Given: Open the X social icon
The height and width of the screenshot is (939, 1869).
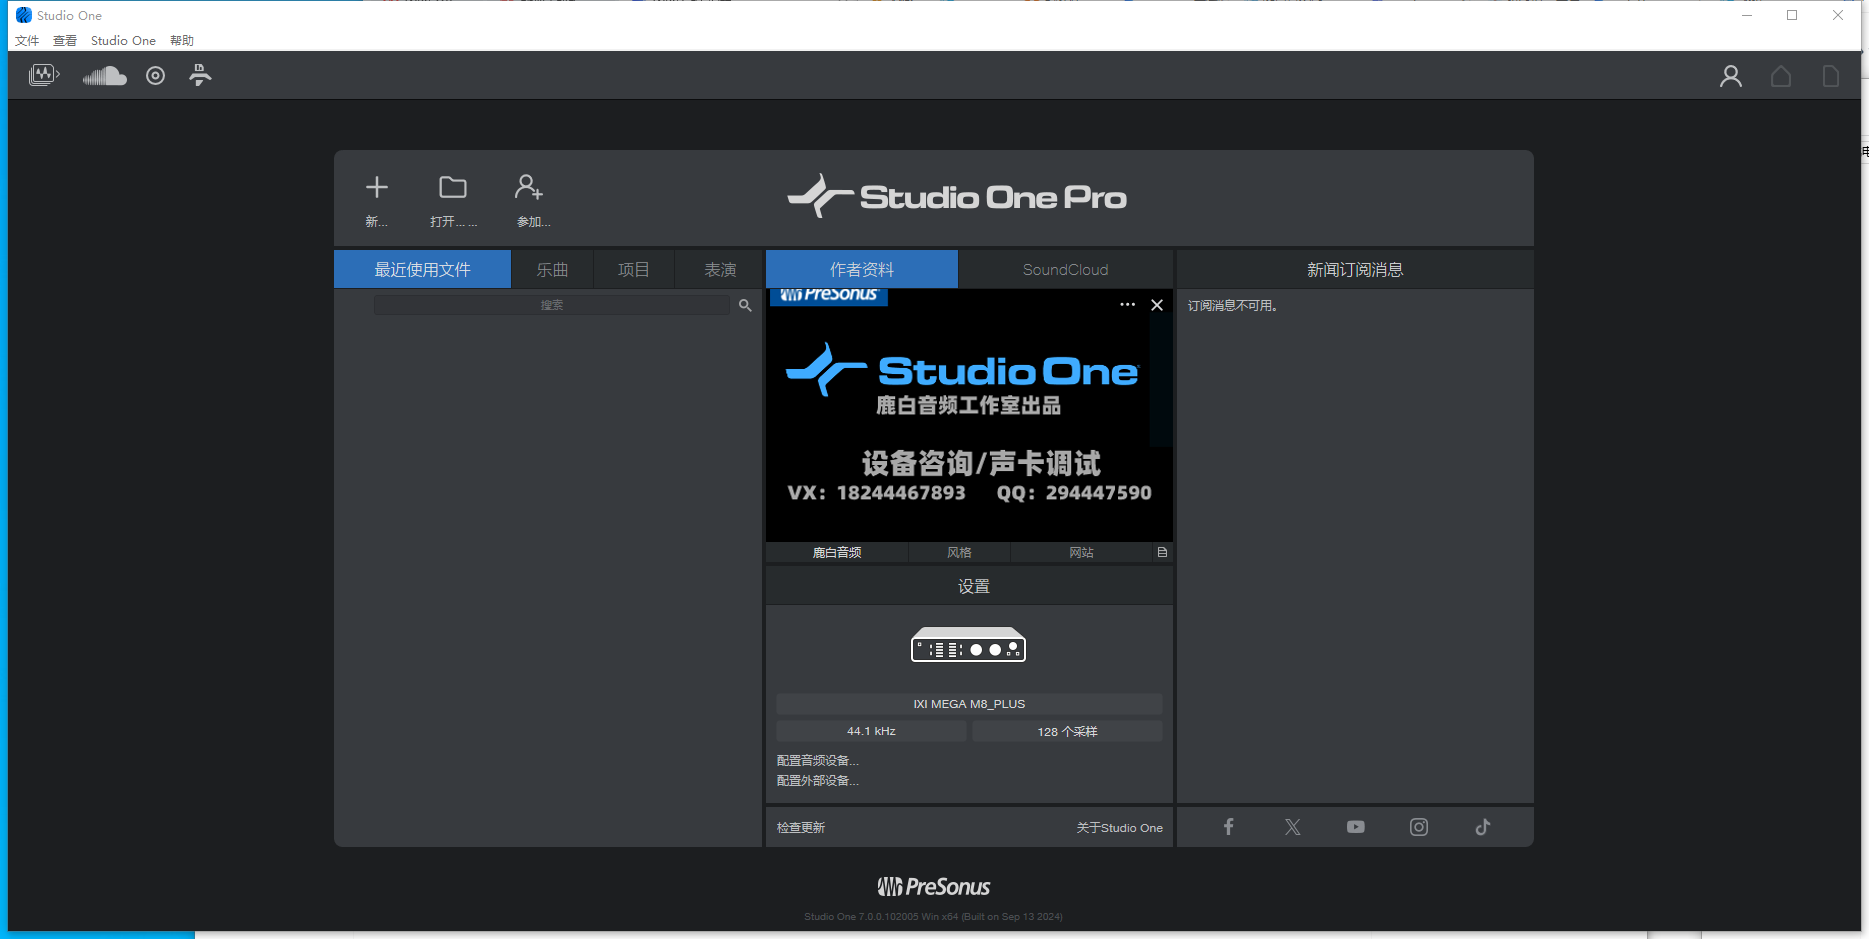Looking at the screenshot, I should click(1293, 827).
